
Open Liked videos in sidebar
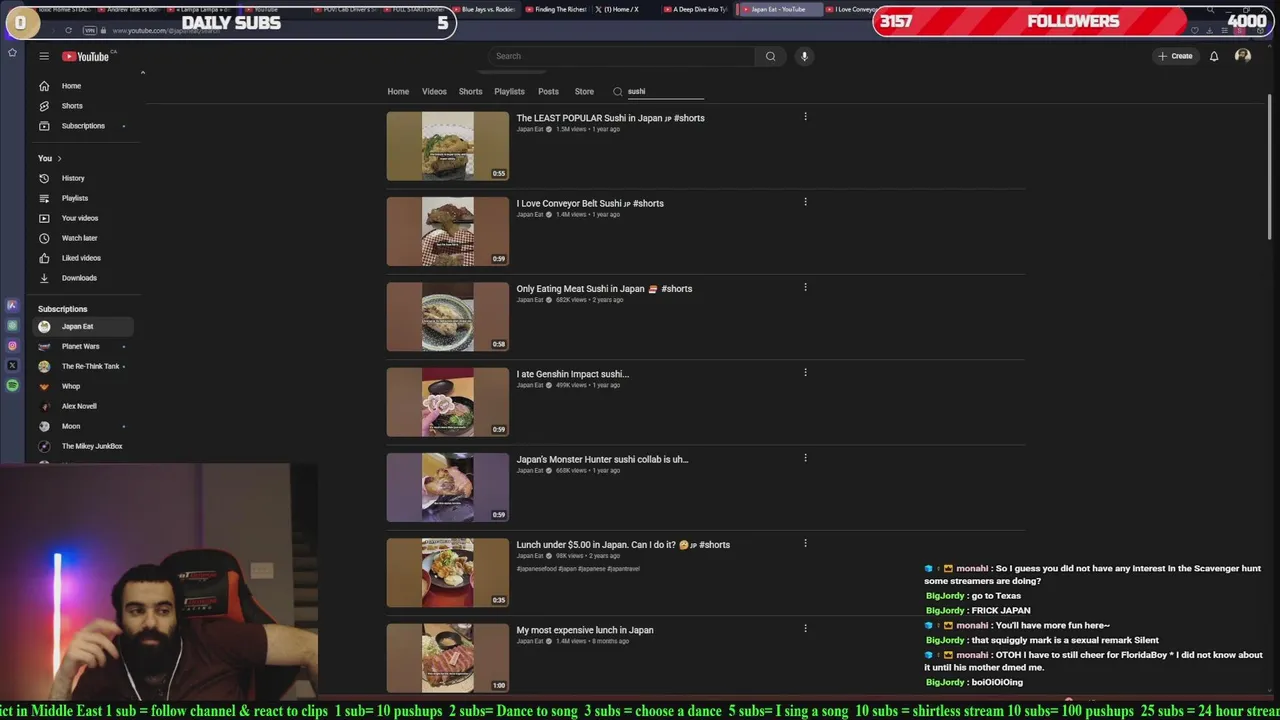click(x=81, y=258)
